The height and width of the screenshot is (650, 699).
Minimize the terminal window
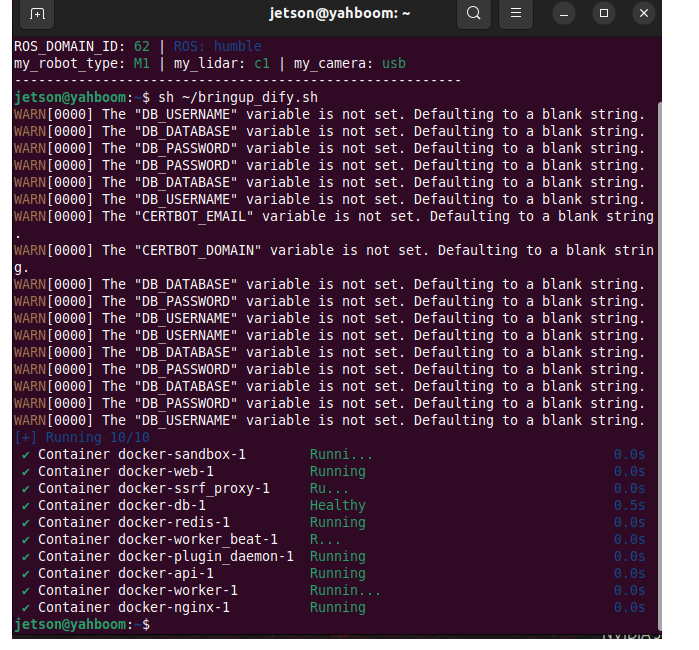[564, 14]
